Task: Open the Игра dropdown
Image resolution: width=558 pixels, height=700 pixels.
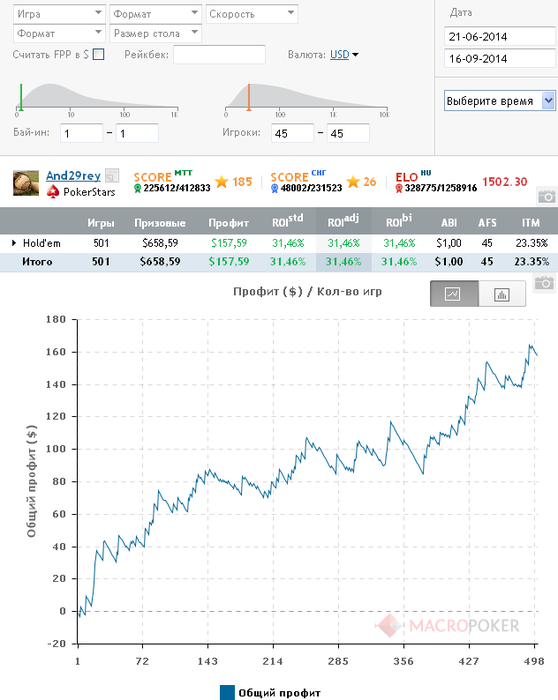Action: pos(59,14)
